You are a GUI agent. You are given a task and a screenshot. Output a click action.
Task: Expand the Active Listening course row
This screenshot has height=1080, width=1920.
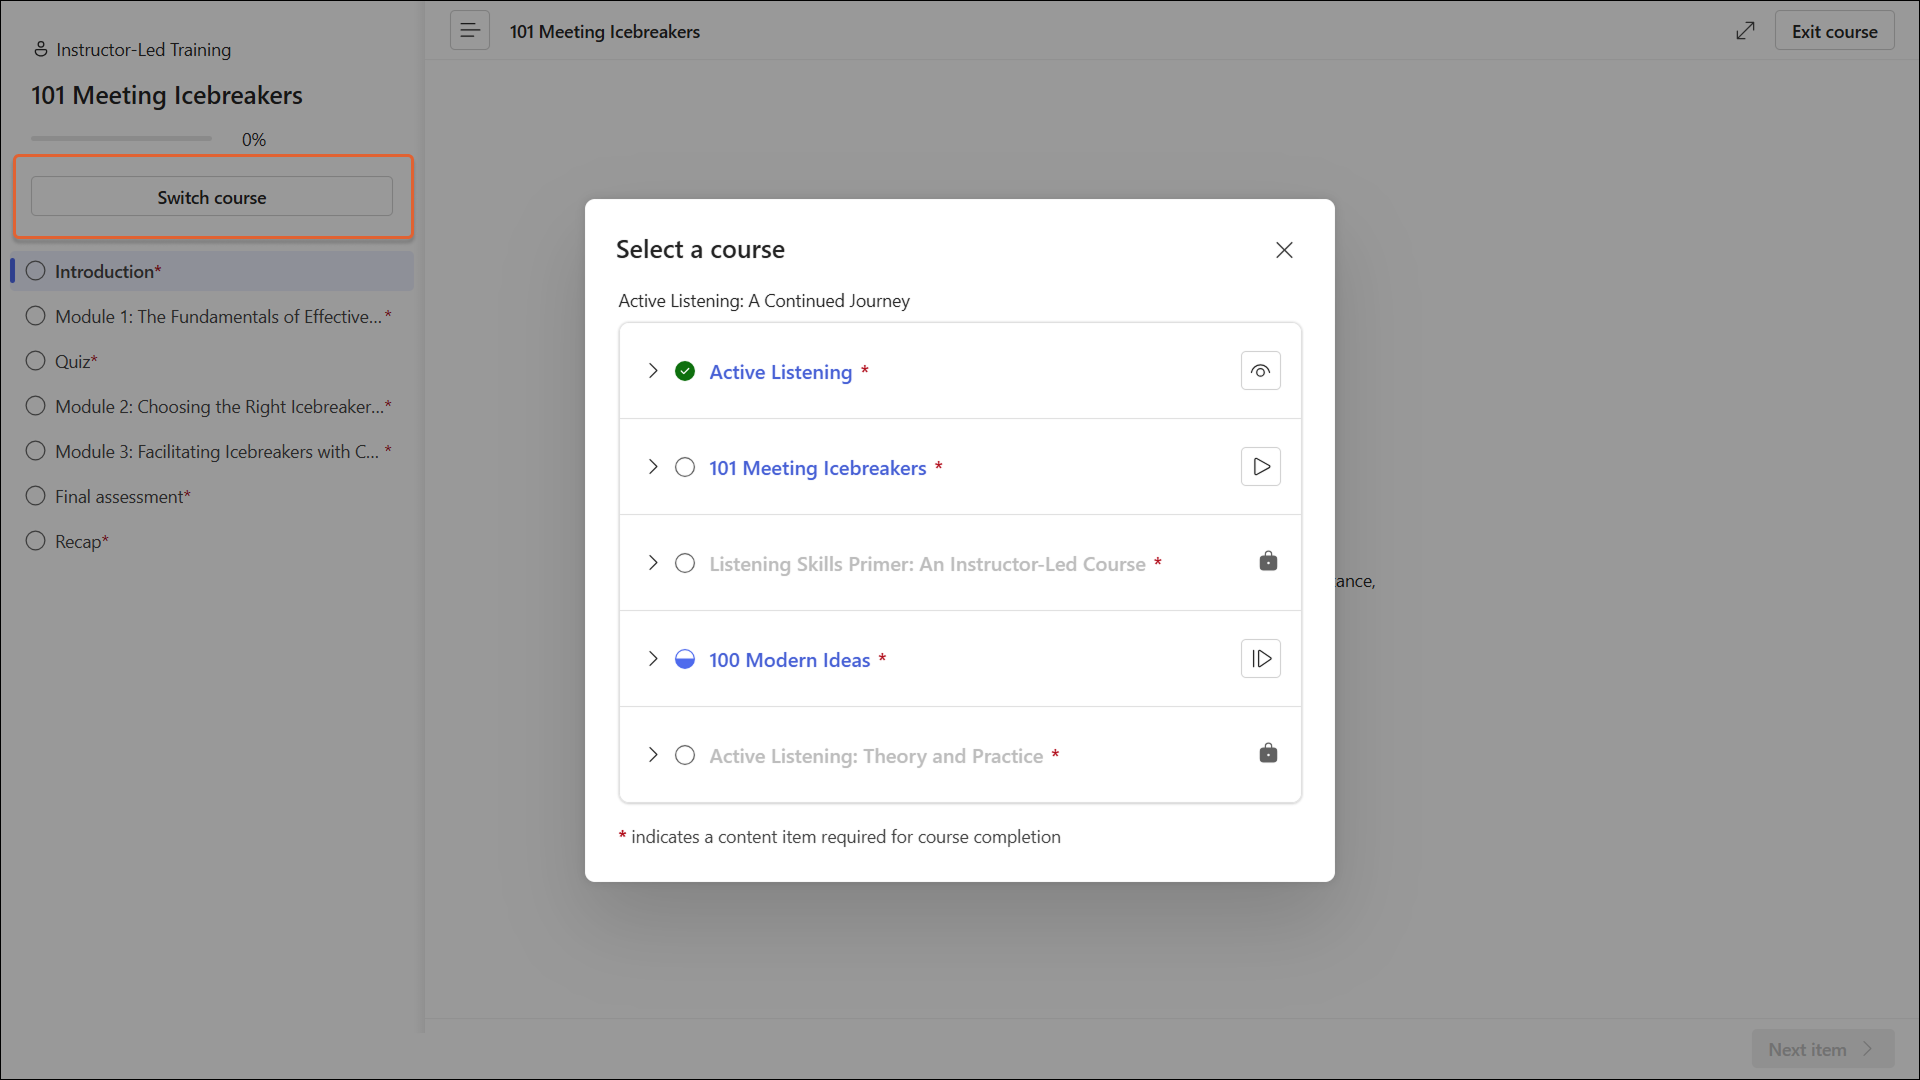coord(653,371)
